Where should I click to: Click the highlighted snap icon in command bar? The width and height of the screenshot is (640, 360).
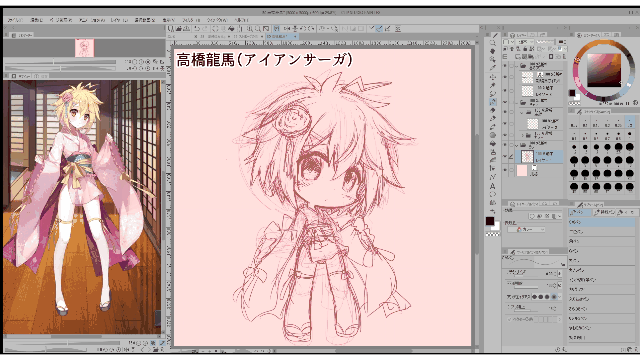click(x=276, y=29)
